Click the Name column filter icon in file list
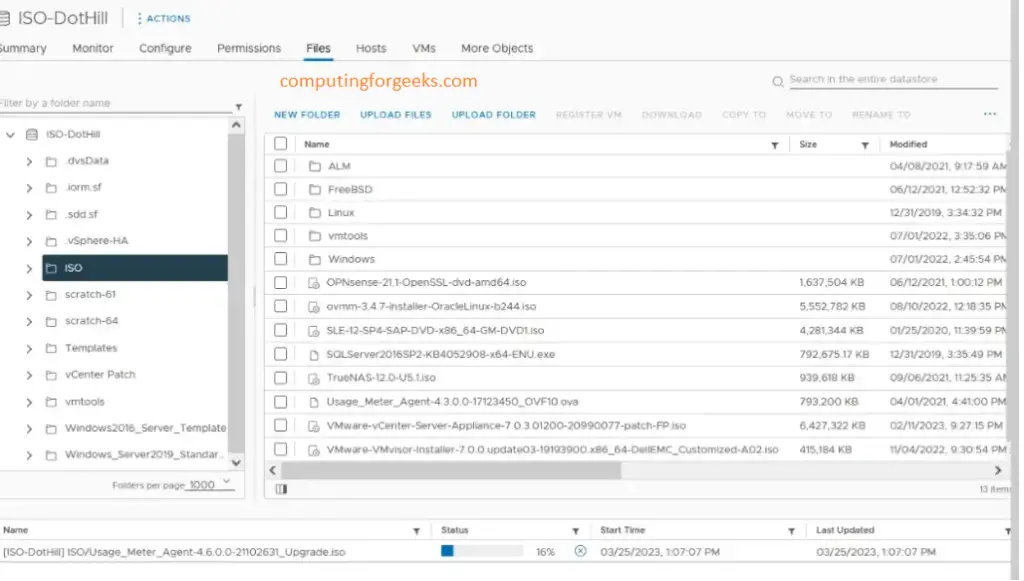This screenshot has width=1024, height=581. tap(775, 145)
